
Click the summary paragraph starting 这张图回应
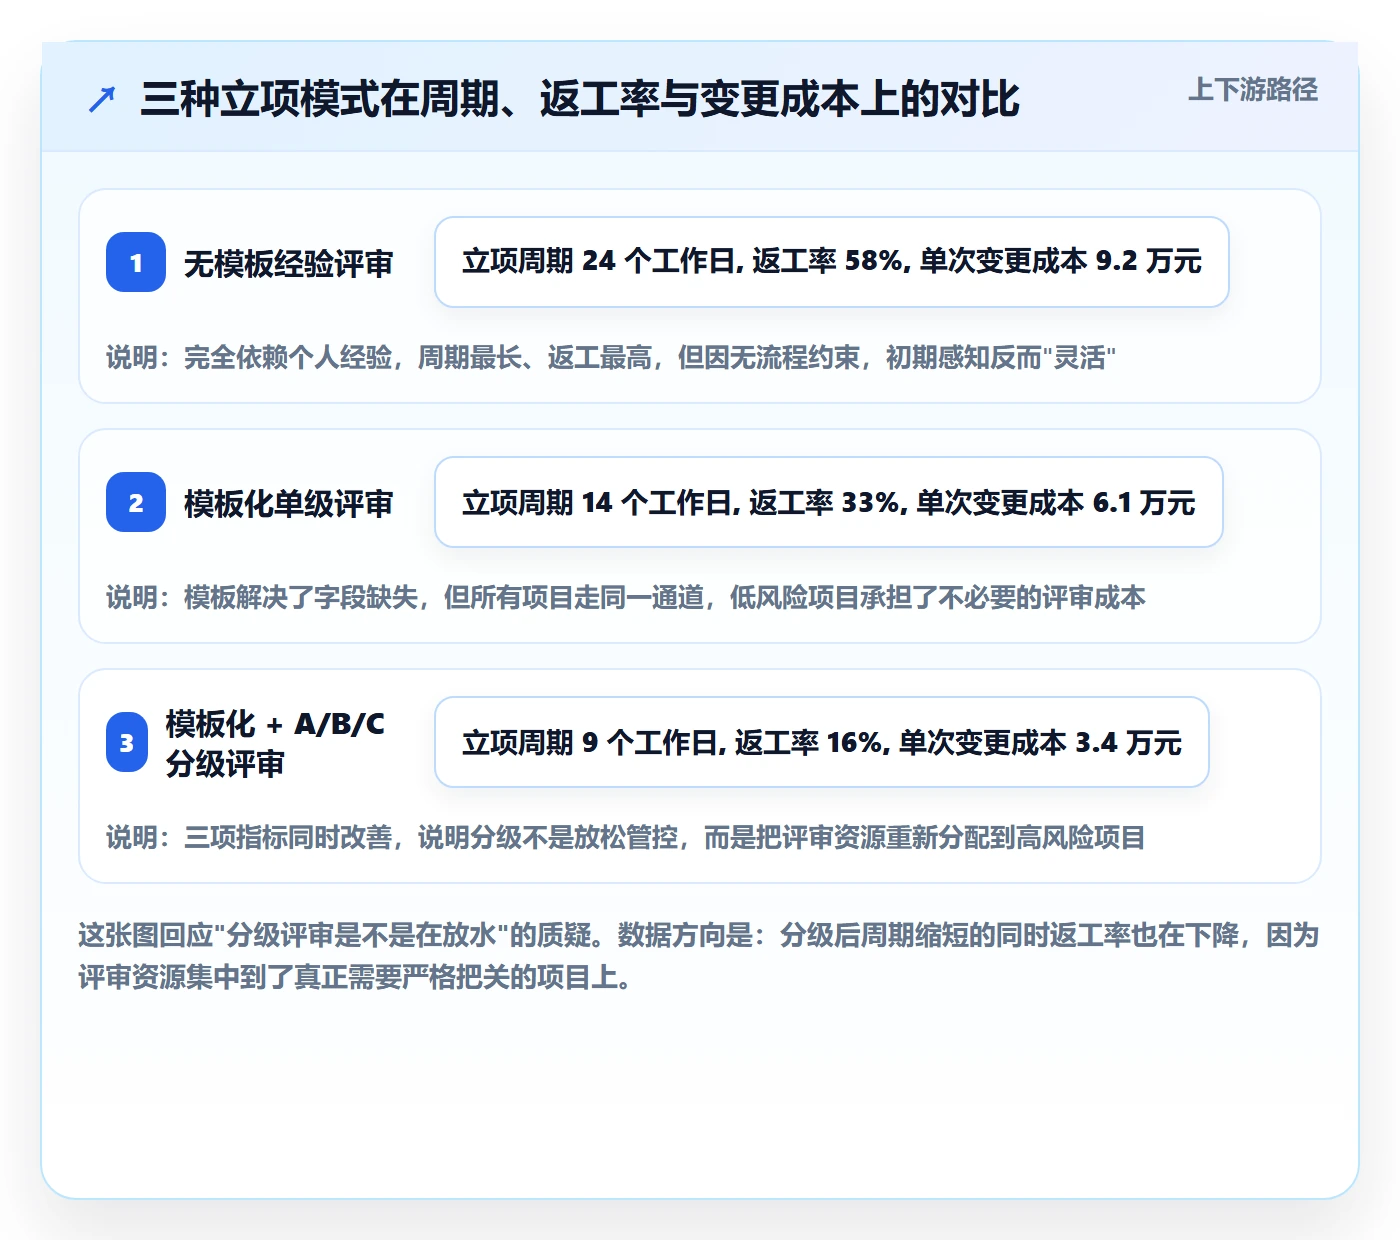699,956
